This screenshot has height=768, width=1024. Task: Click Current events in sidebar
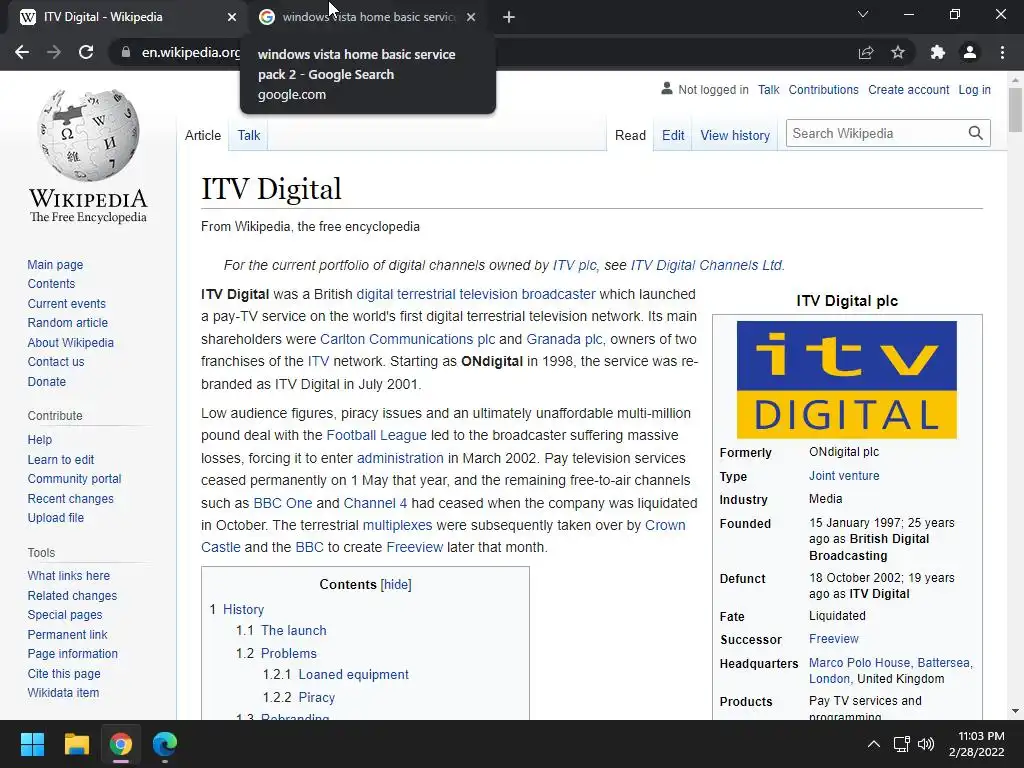click(67, 304)
